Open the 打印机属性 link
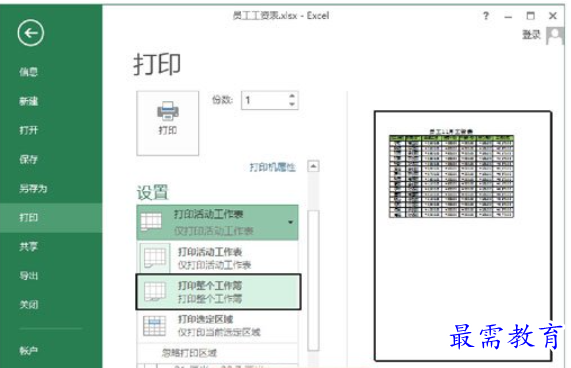The height and width of the screenshot is (368, 571). click(x=272, y=167)
